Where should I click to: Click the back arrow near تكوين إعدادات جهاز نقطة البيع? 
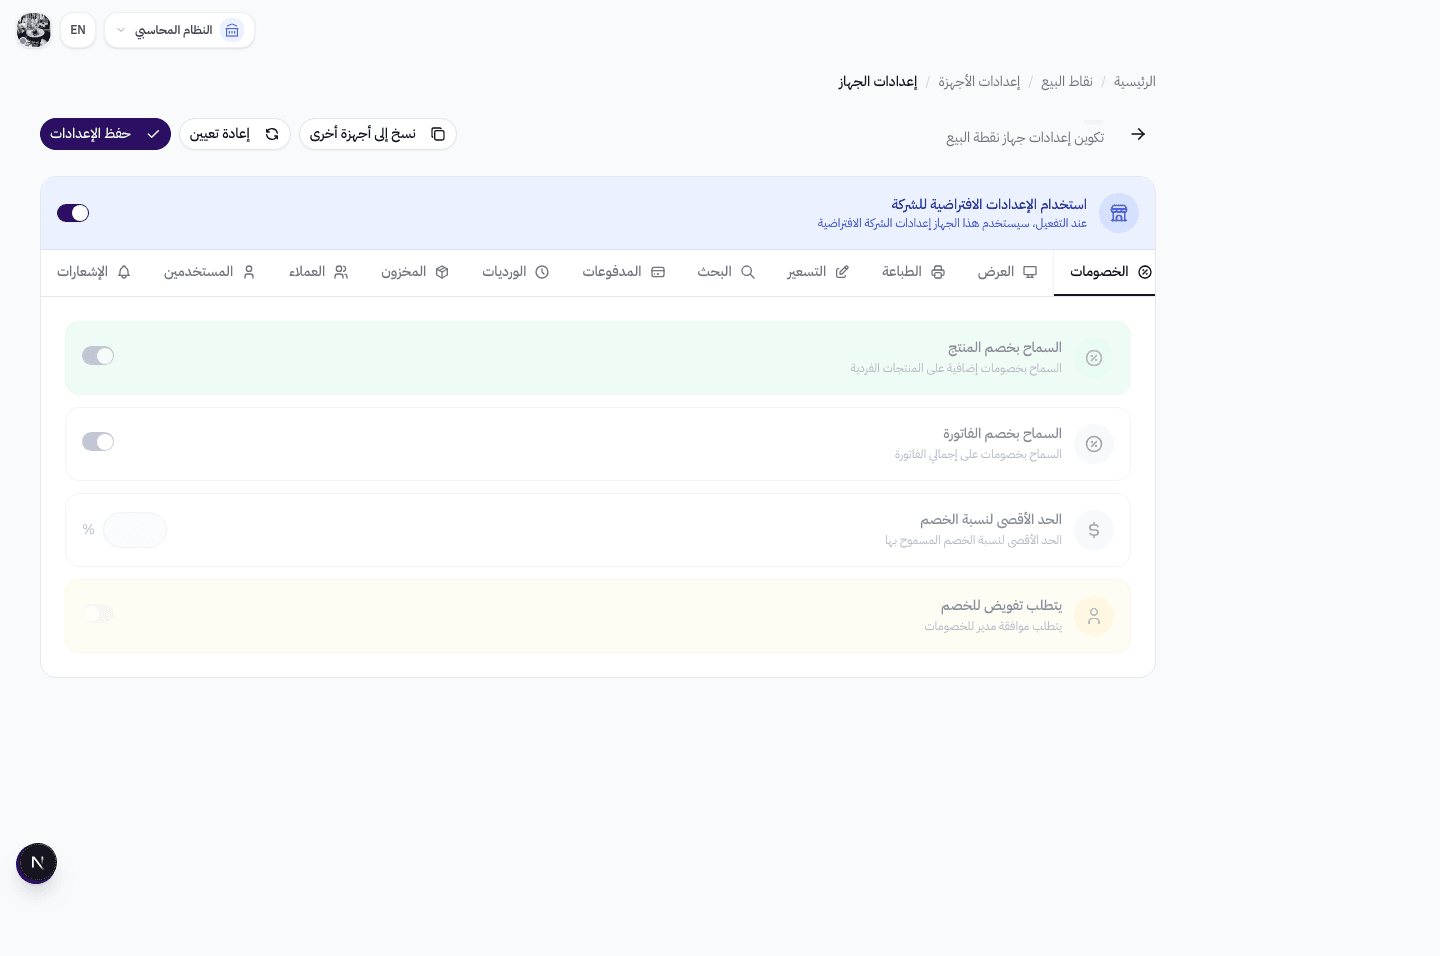point(1138,133)
